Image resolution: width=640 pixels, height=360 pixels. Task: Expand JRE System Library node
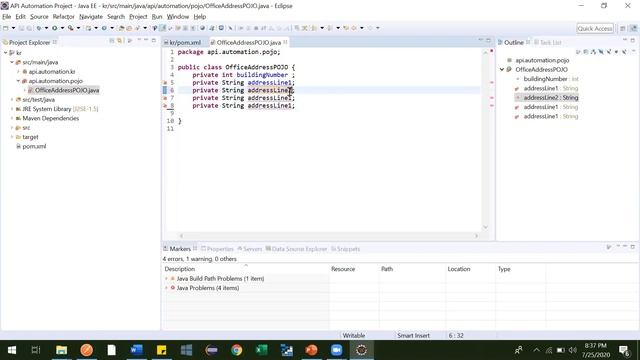12,109
